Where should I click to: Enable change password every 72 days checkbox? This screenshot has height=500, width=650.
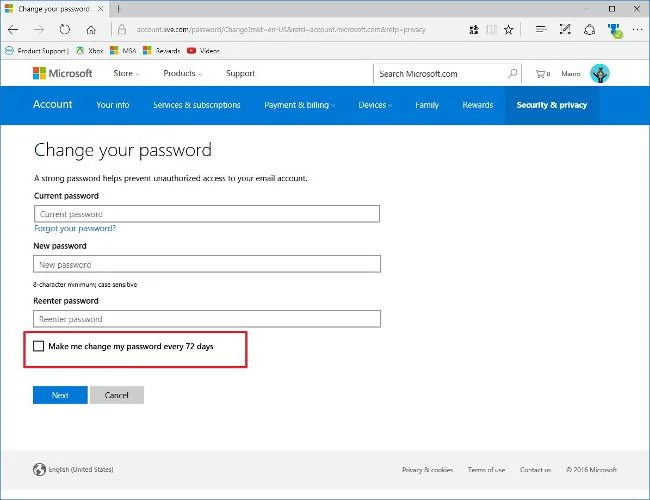39,346
